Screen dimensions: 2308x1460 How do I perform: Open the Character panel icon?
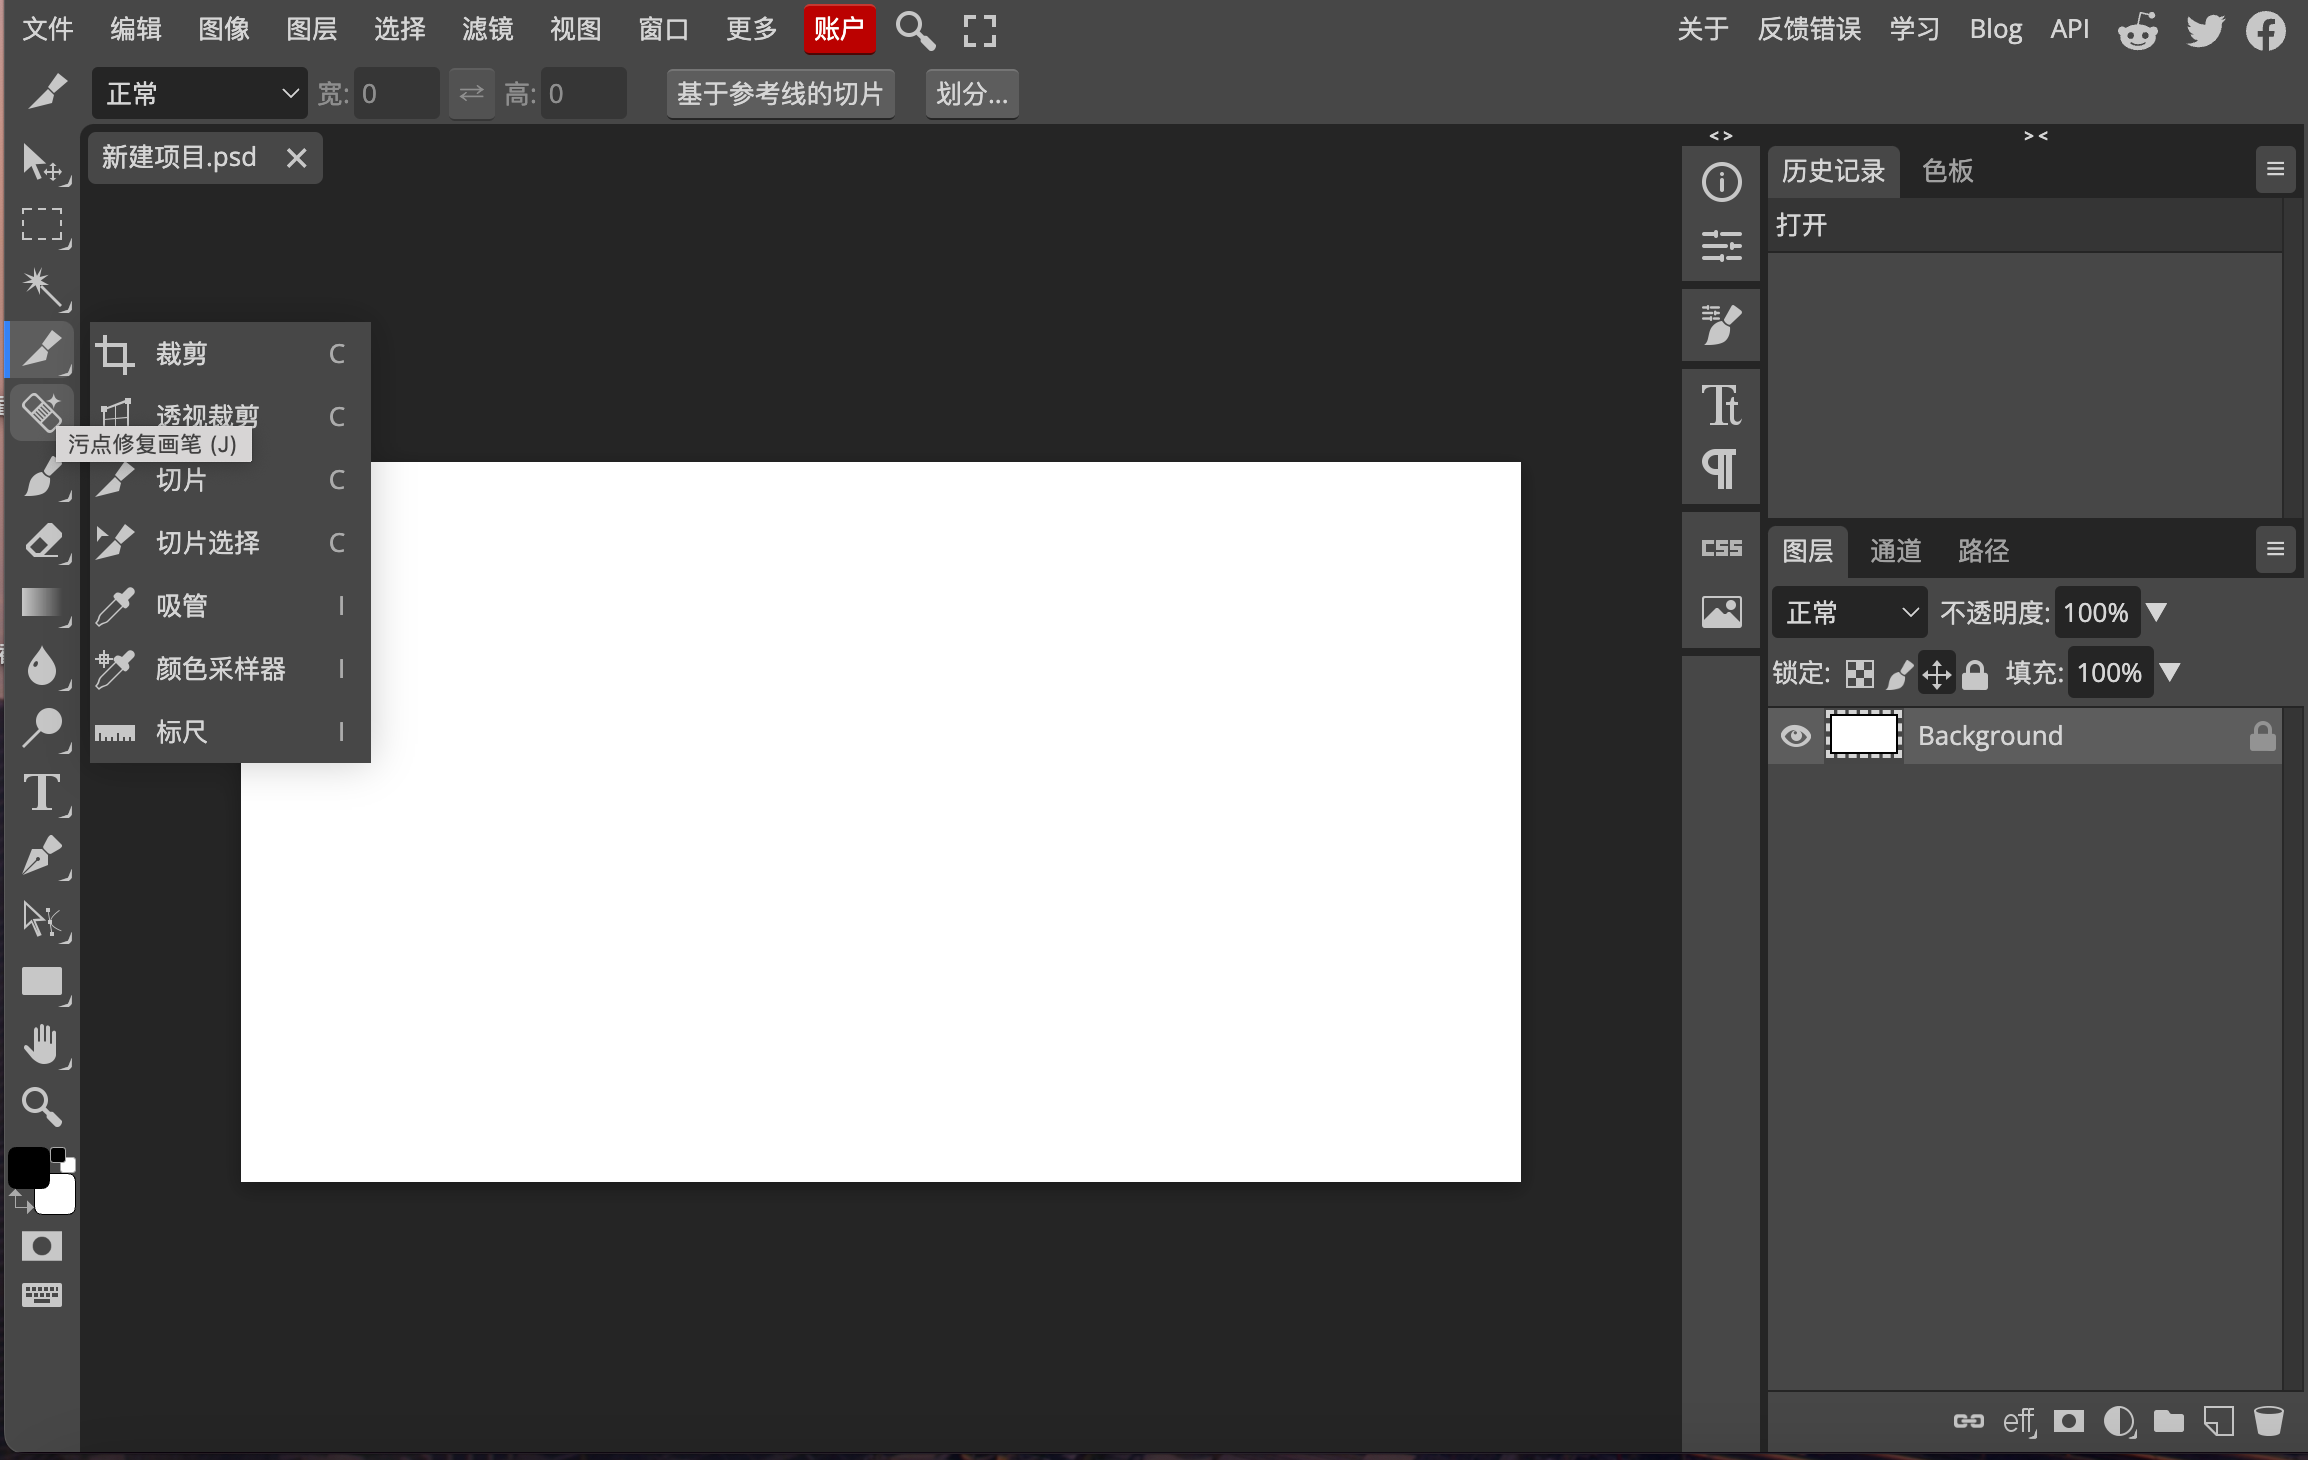tap(1721, 405)
